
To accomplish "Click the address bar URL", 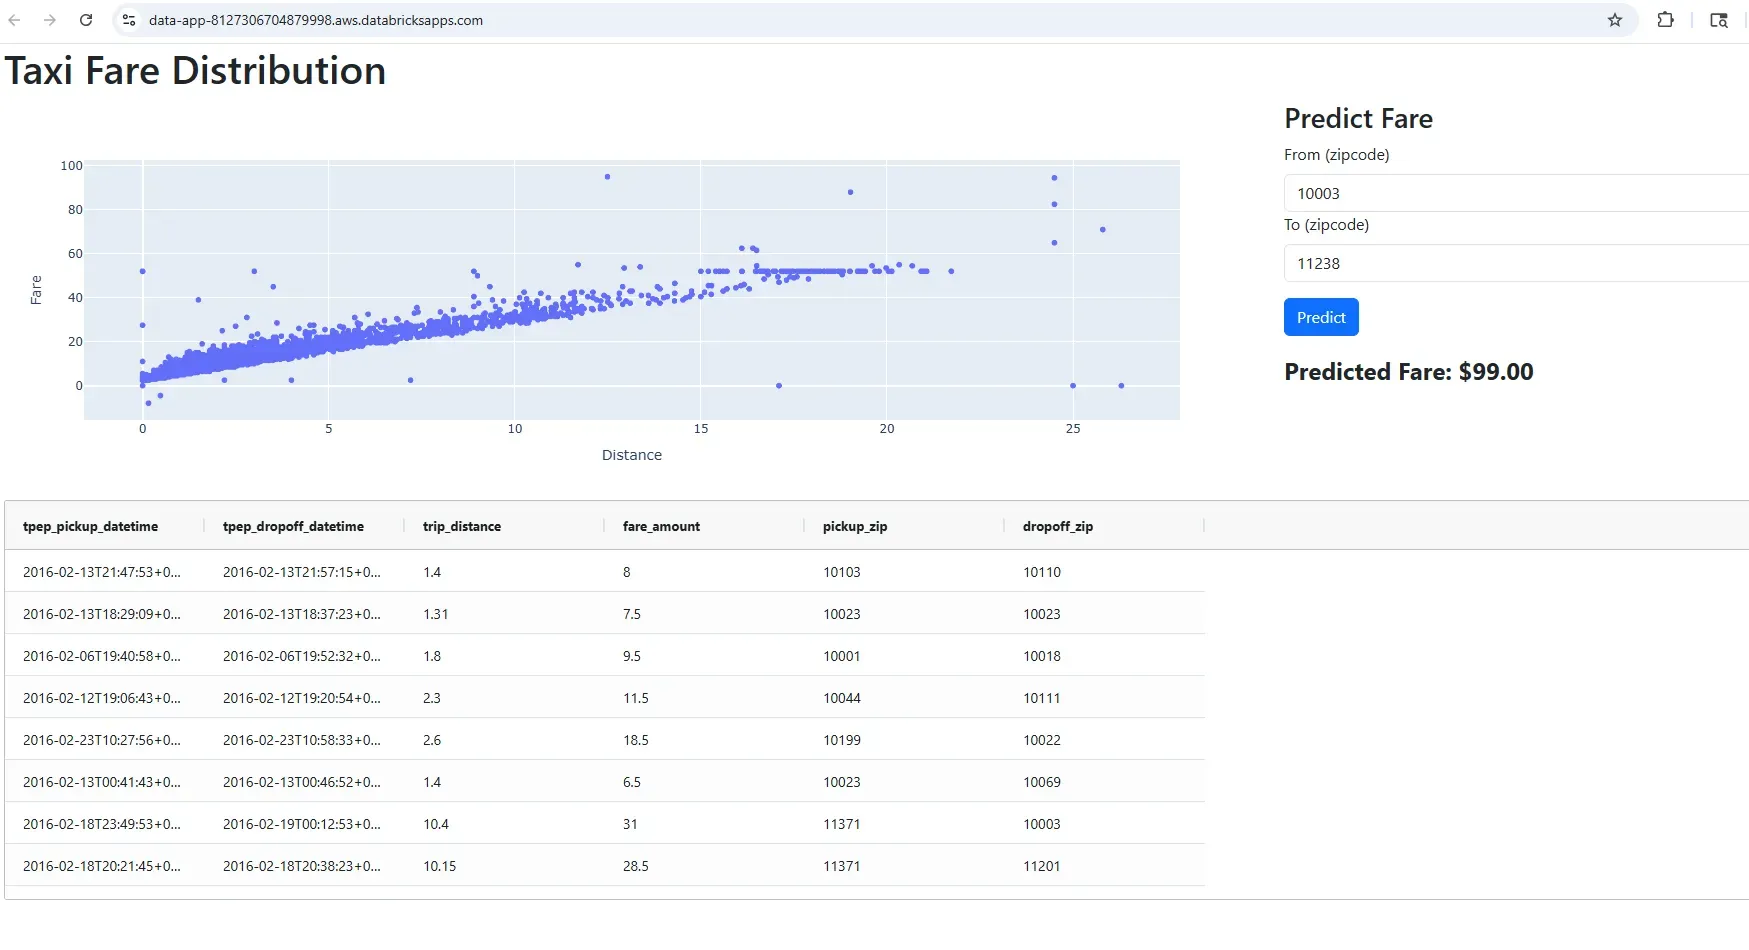I will click(316, 20).
